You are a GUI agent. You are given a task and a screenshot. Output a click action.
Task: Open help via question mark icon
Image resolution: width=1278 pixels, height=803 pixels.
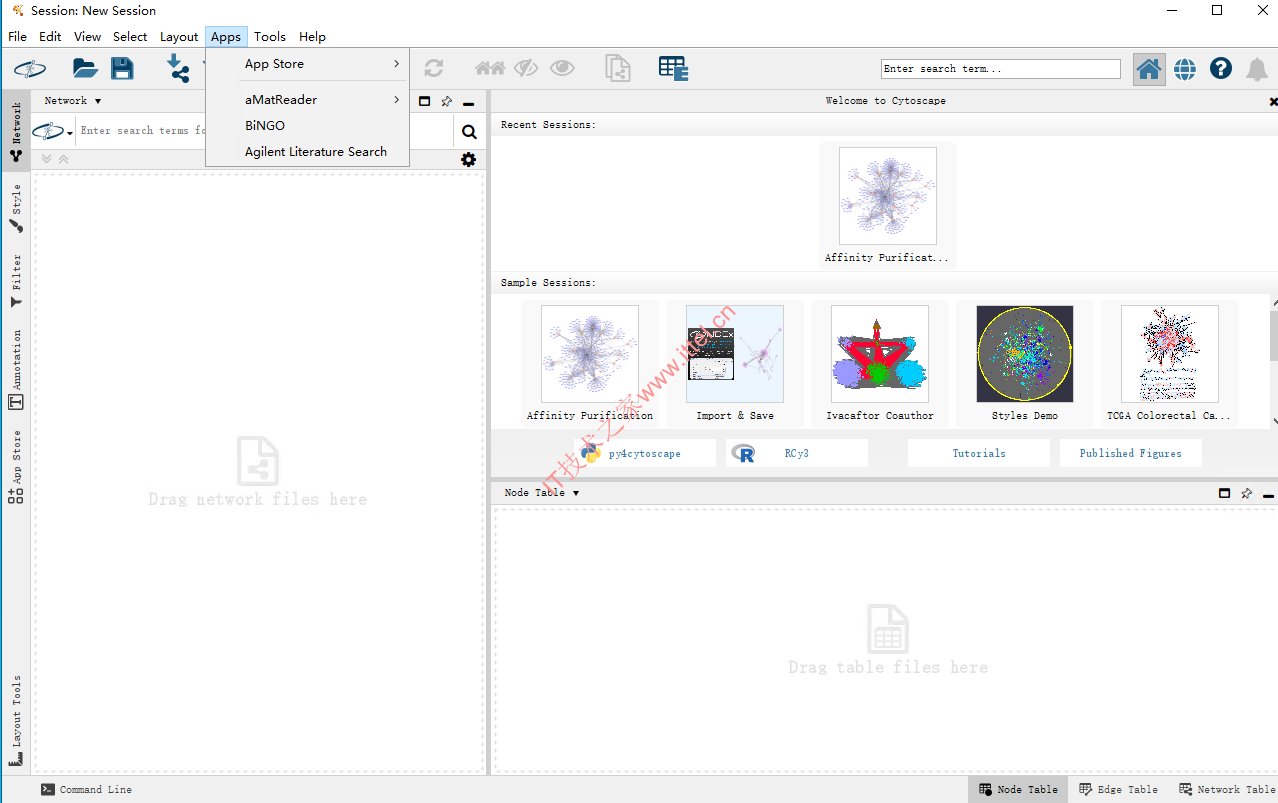pyautogui.click(x=1221, y=68)
